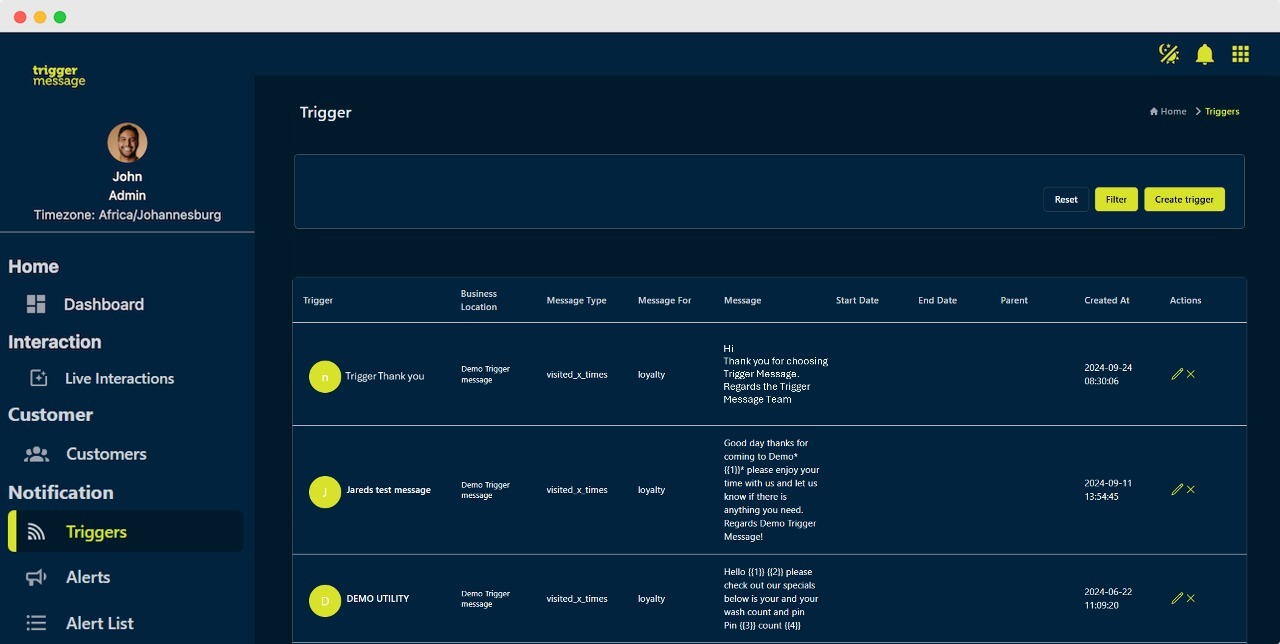Click the Create trigger button
This screenshot has height=644, width=1280.
click(1184, 199)
